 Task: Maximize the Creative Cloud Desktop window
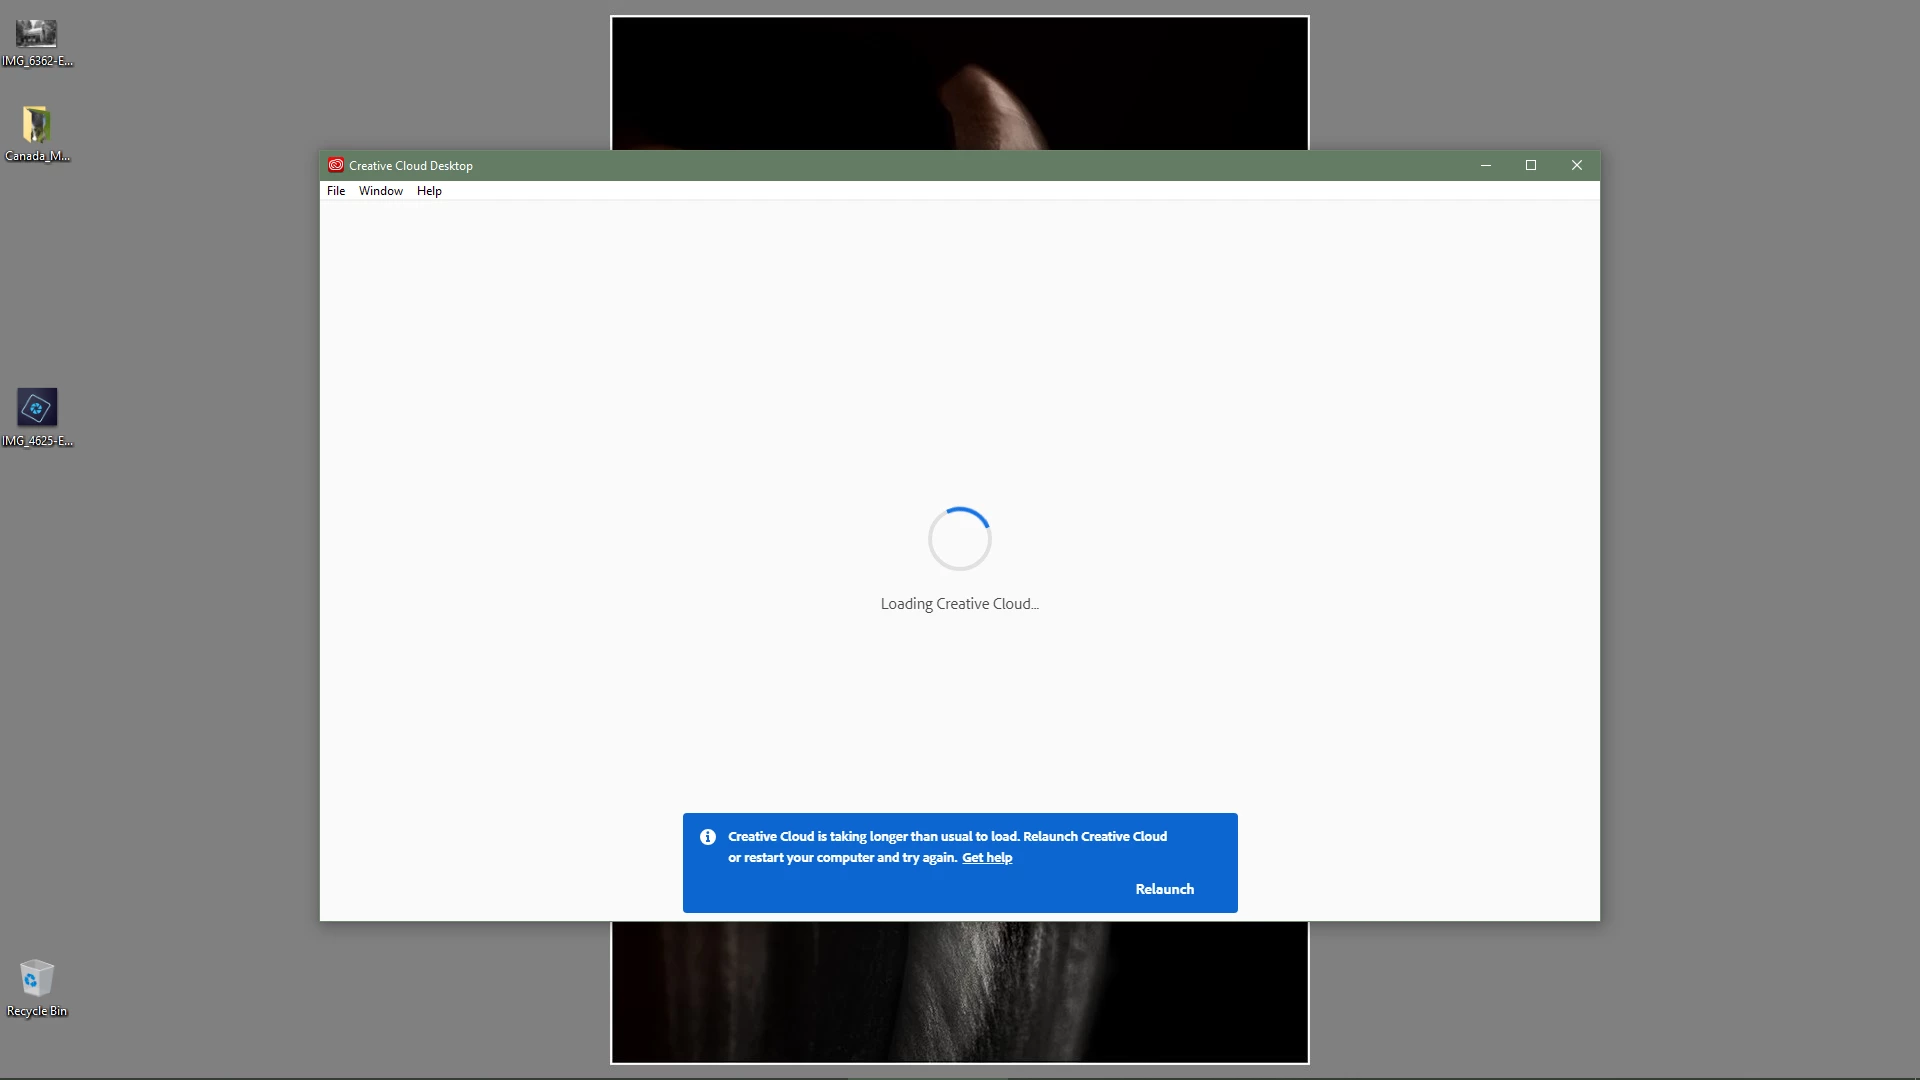pyautogui.click(x=1530, y=165)
